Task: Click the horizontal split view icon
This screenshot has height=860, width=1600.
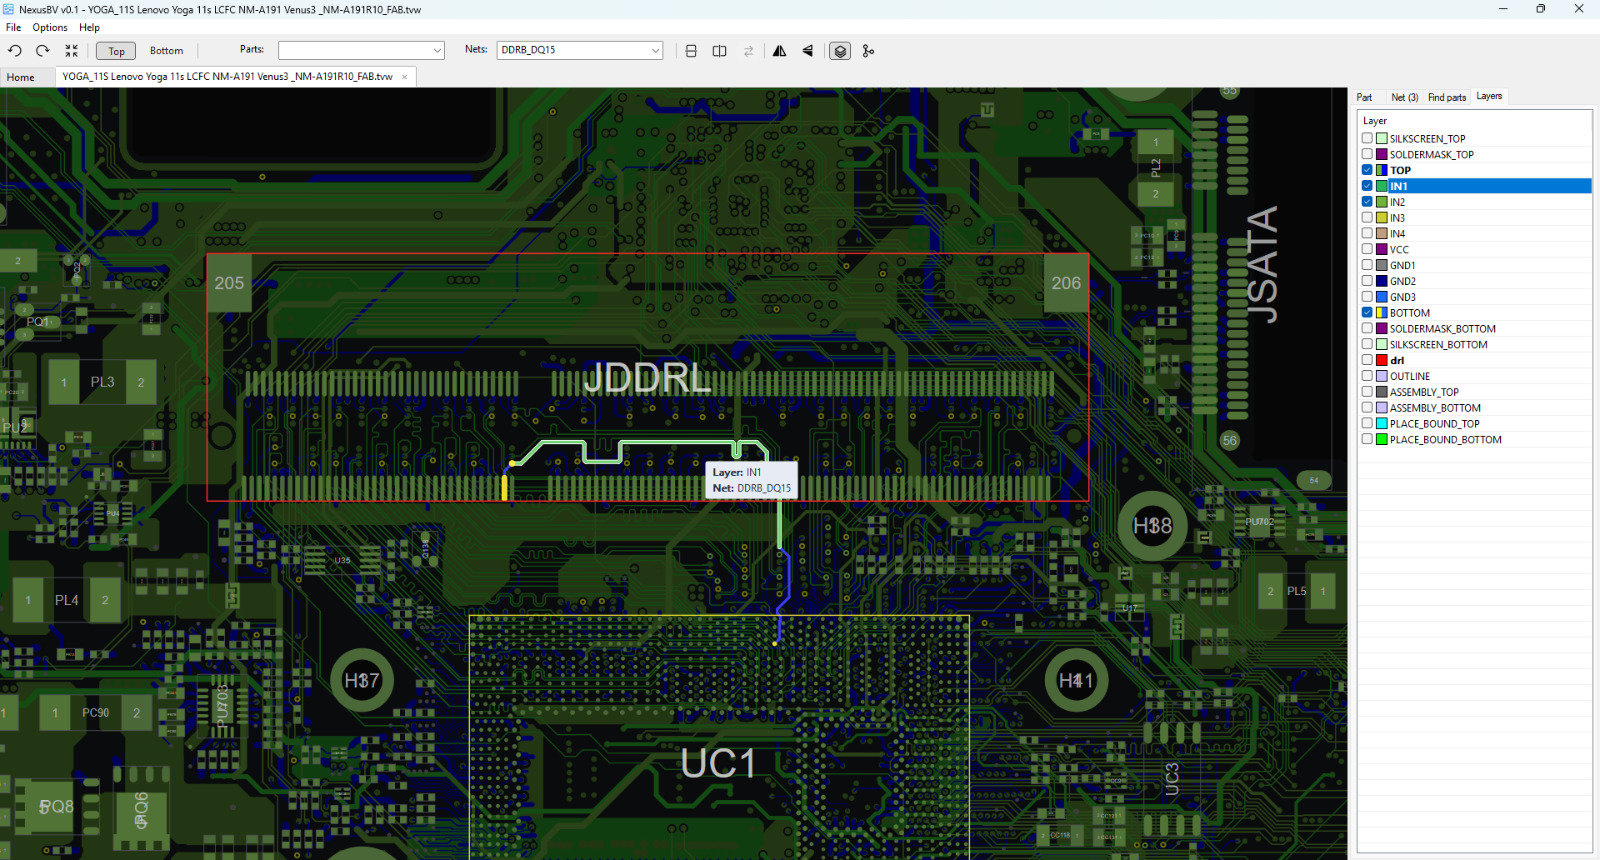Action: tap(691, 51)
